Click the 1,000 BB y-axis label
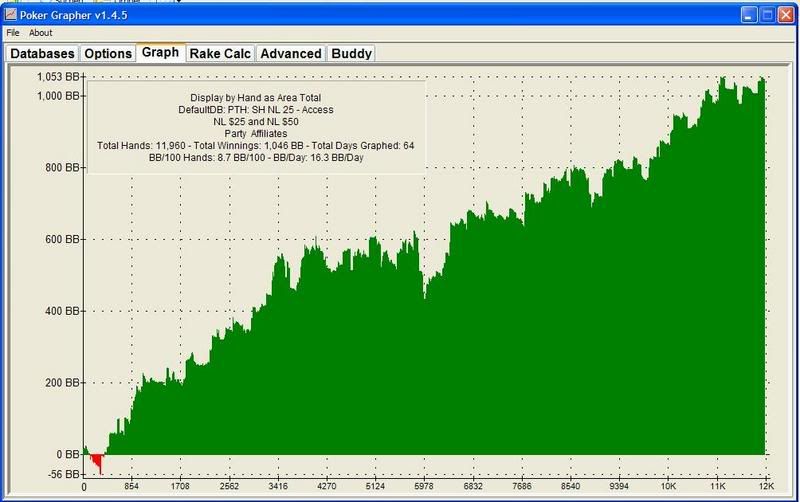Viewport: 800px width, 502px height. [x=58, y=96]
